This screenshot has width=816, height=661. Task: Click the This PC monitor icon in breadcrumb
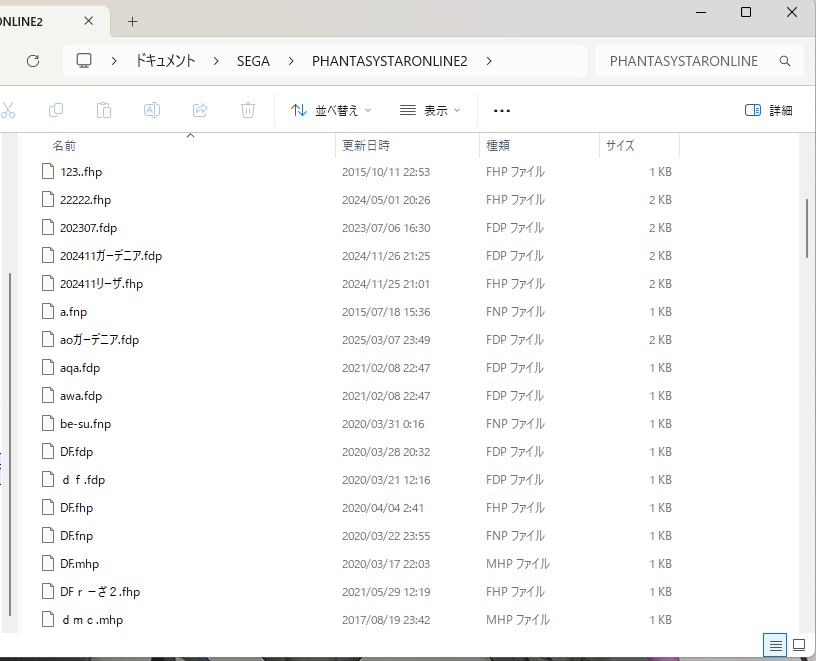click(x=84, y=61)
